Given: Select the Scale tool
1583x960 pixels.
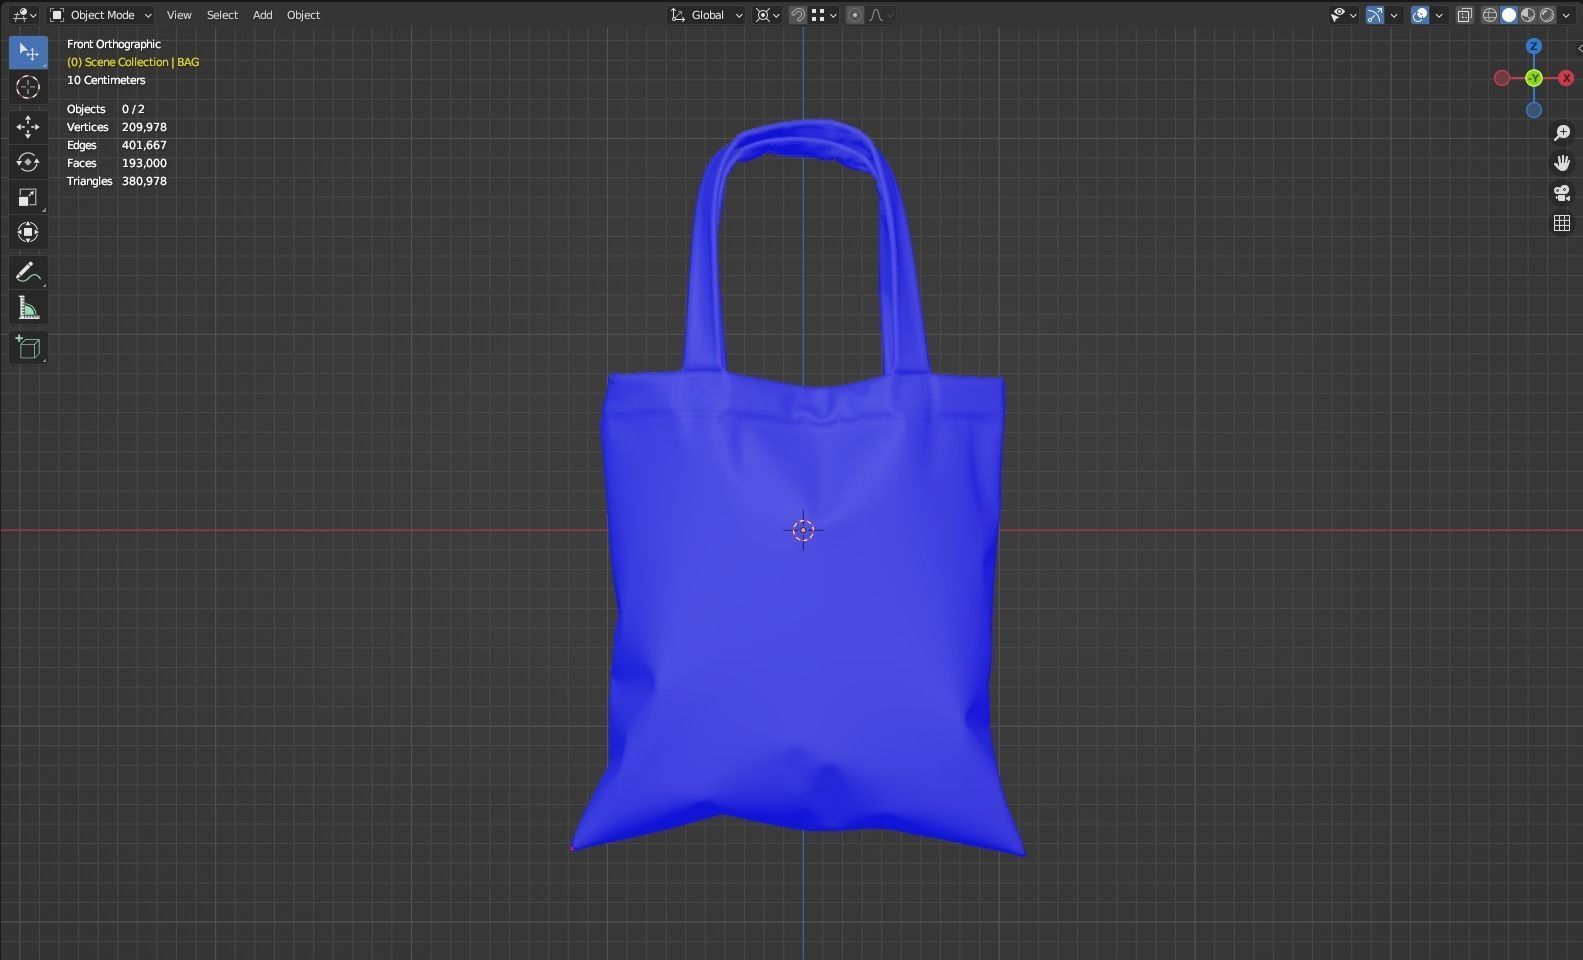Looking at the screenshot, I should pyautogui.click(x=28, y=197).
